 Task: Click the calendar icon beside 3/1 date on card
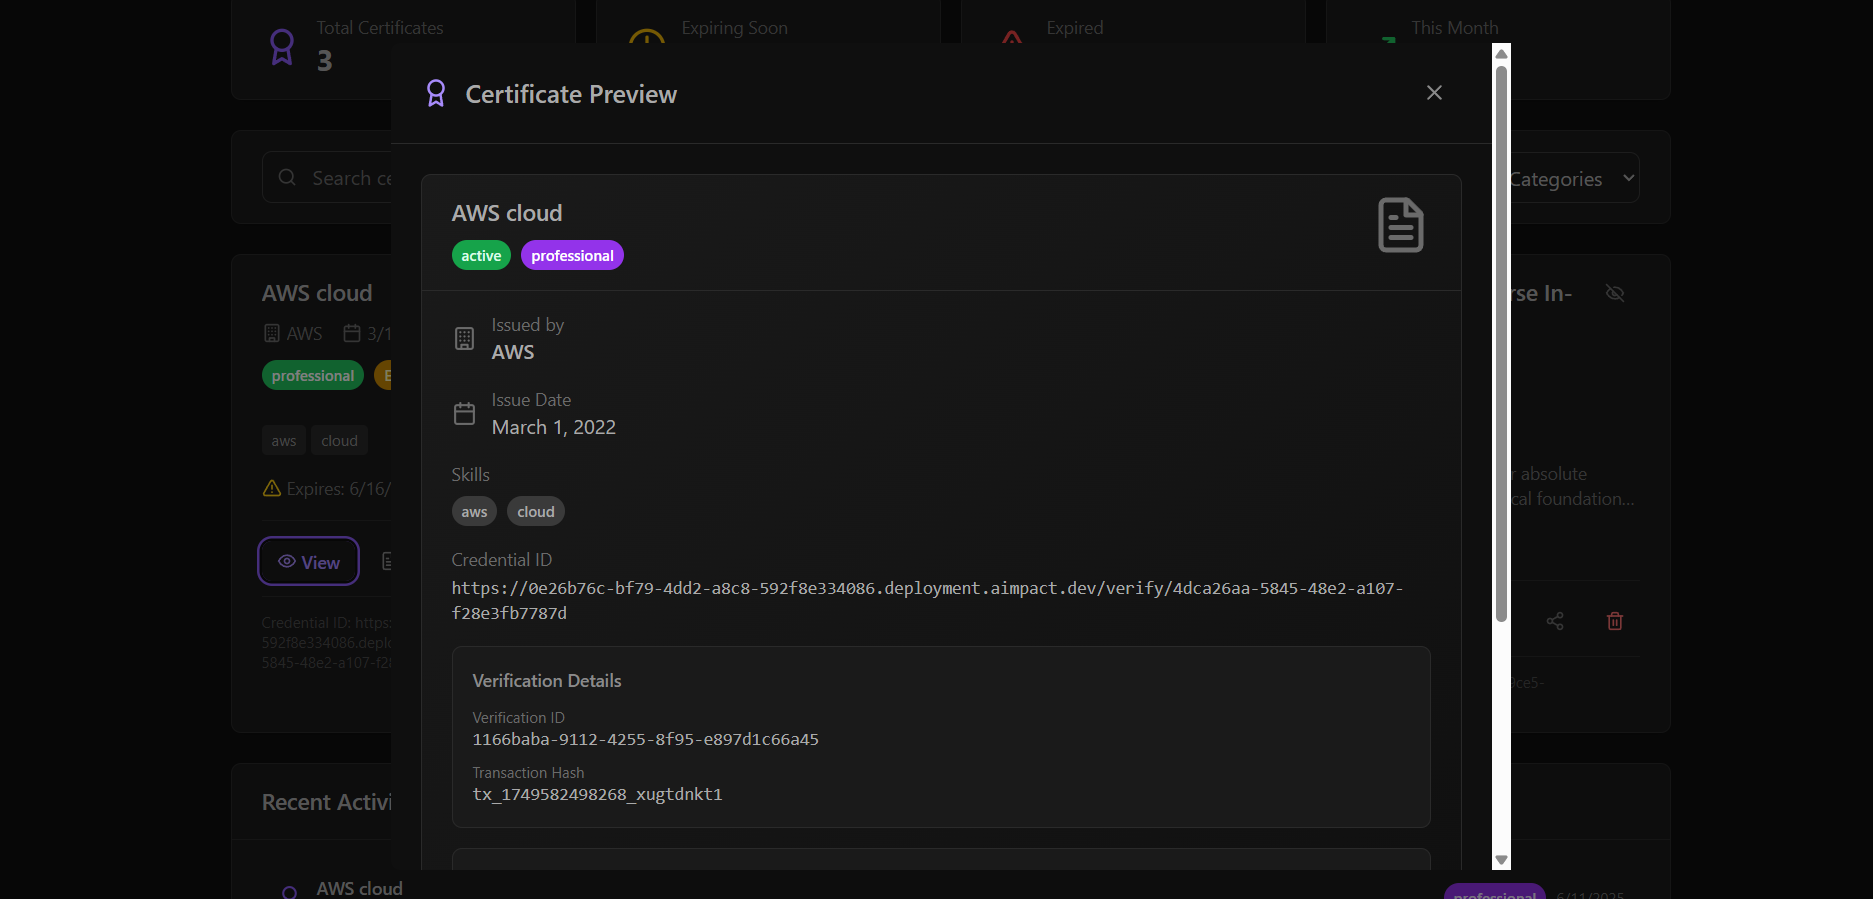[352, 333]
